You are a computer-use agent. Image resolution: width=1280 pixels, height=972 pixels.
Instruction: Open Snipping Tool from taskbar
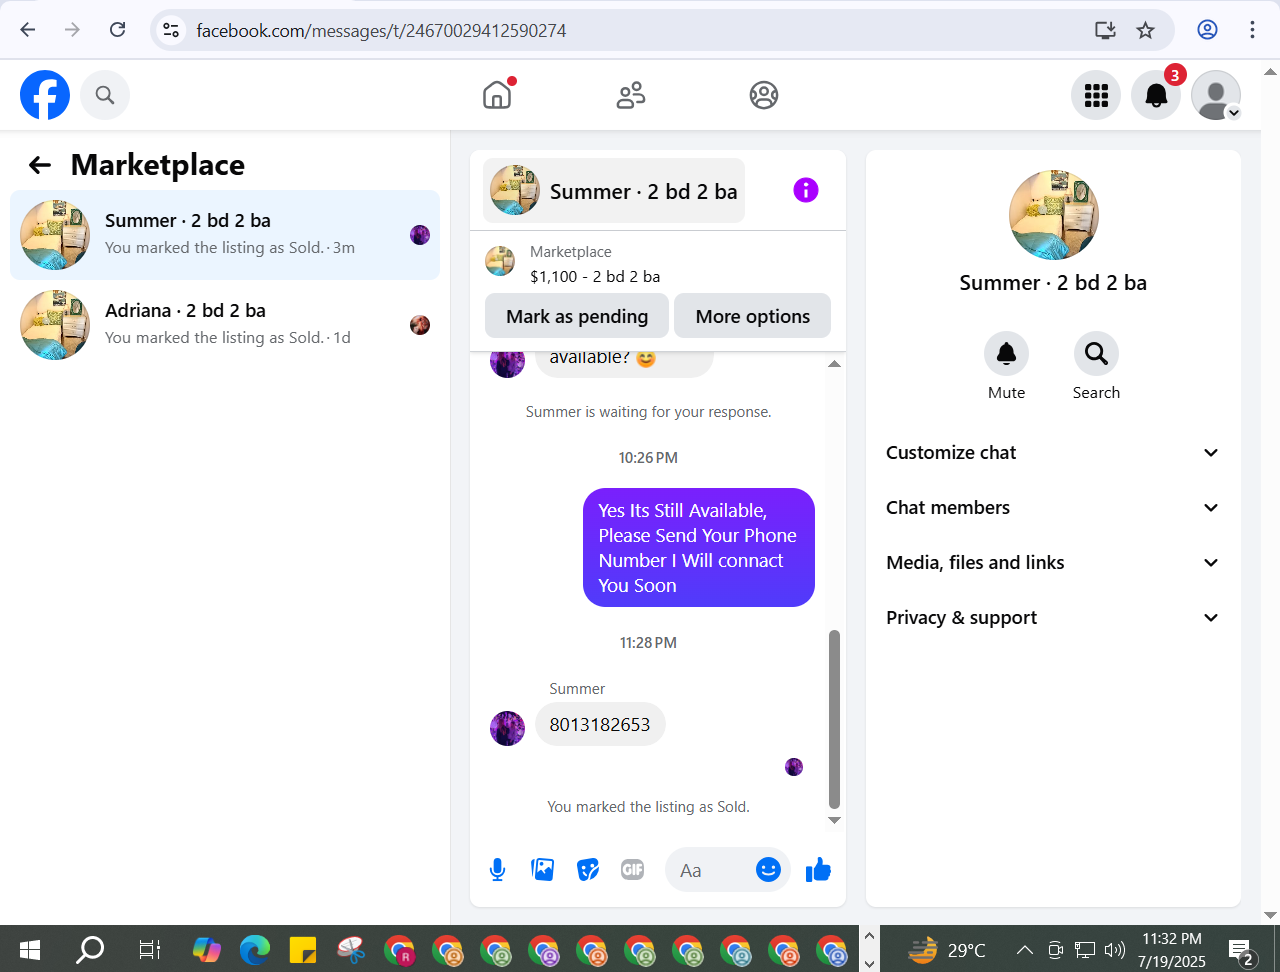click(x=351, y=949)
